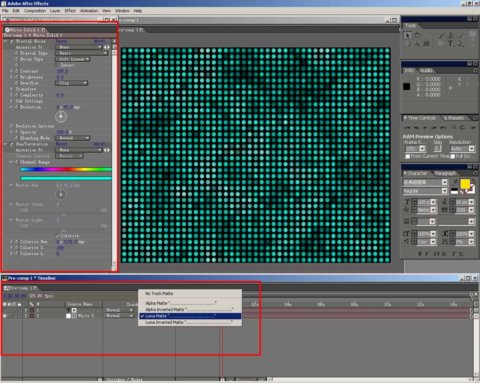The width and height of the screenshot is (480, 383).
Task: Click the Effect Controls vertical scrollbar
Action: coord(114,154)
